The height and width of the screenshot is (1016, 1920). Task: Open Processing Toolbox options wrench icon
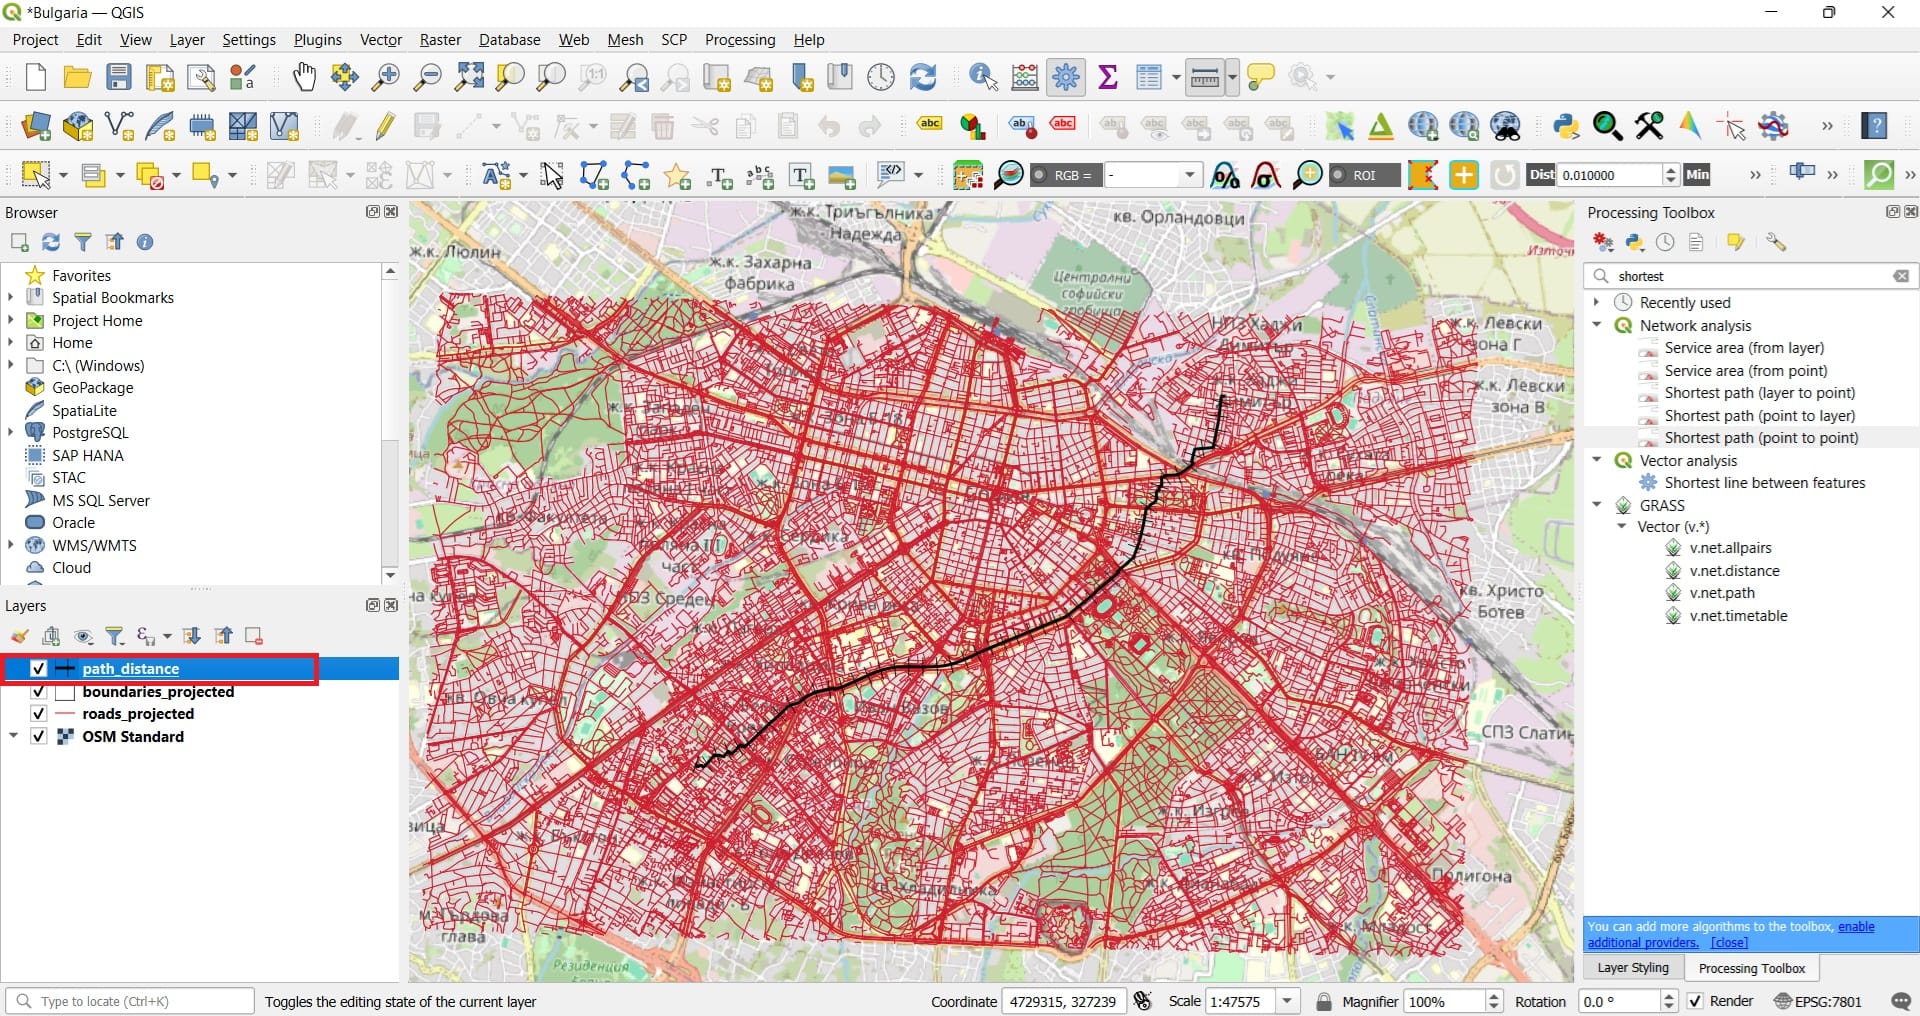[x=1776, y=242]
